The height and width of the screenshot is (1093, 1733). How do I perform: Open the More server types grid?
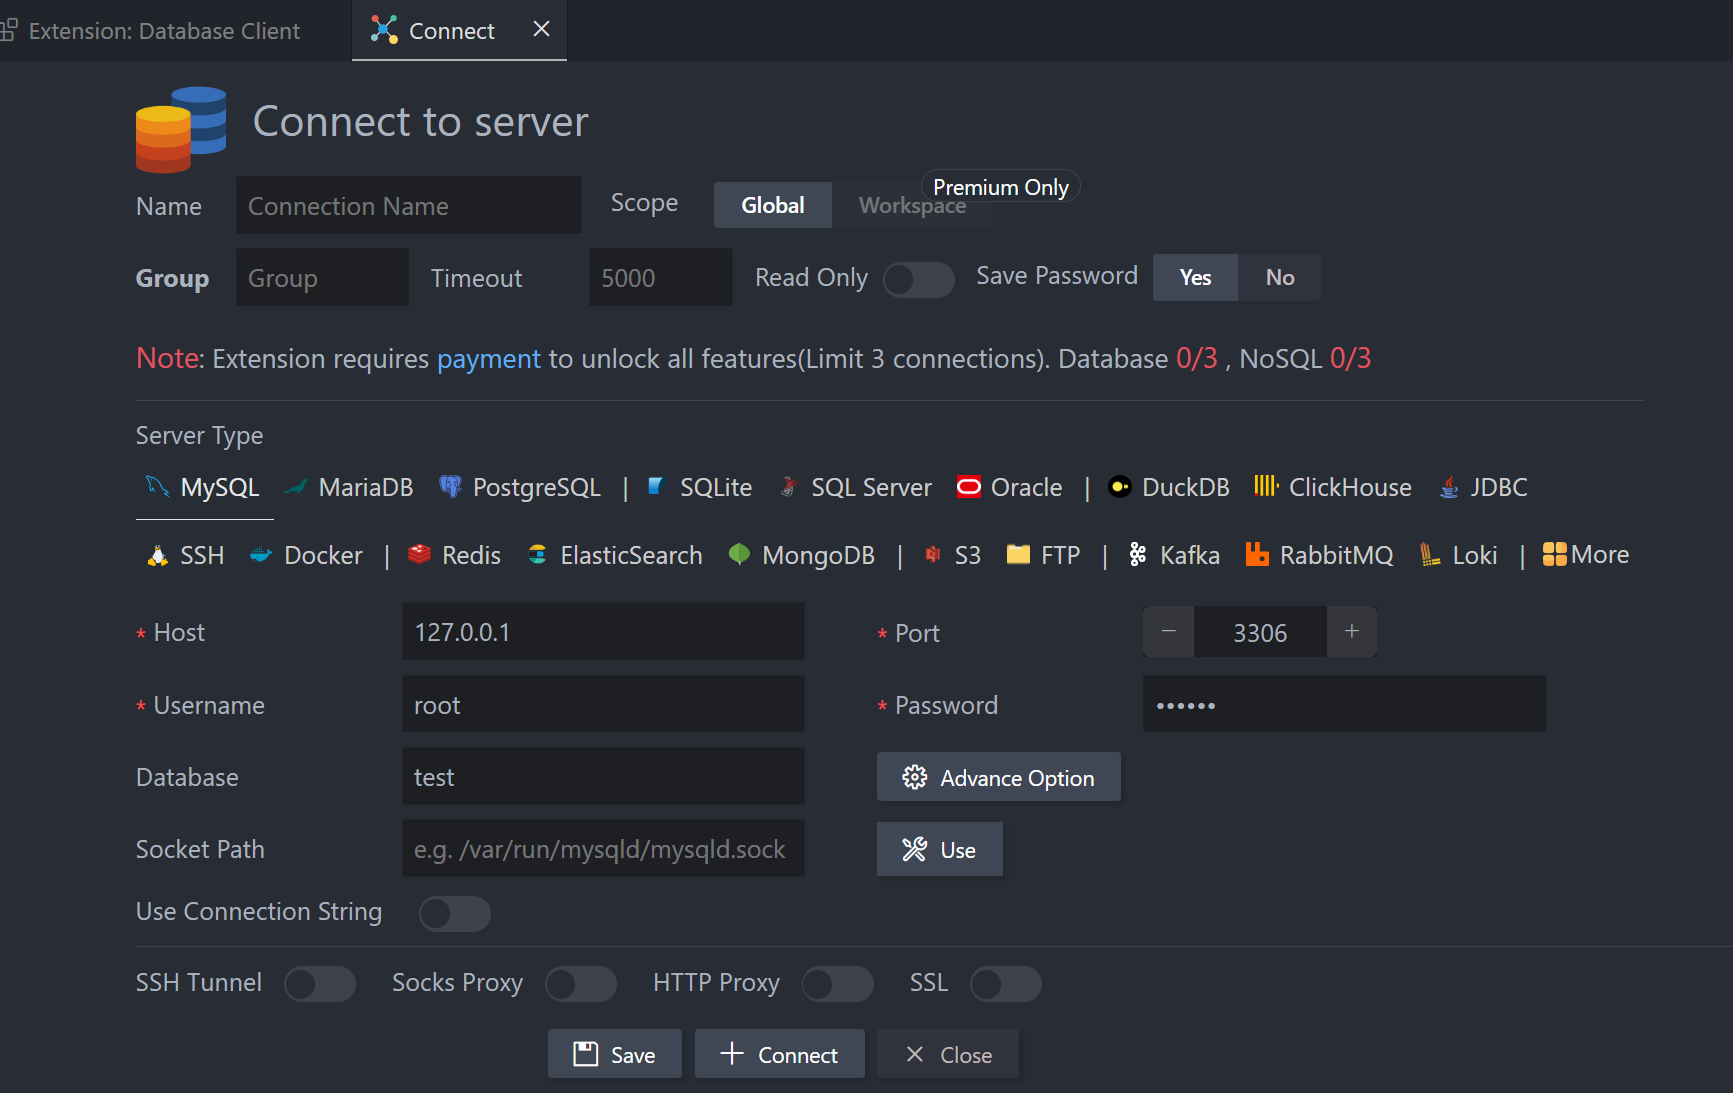(1585, 555)
